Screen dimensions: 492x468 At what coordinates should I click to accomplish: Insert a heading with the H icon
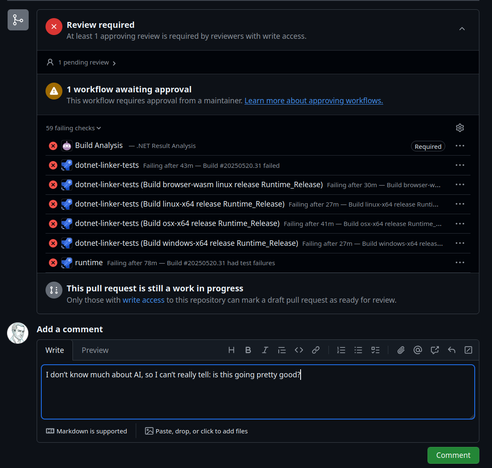pos(231,350)
